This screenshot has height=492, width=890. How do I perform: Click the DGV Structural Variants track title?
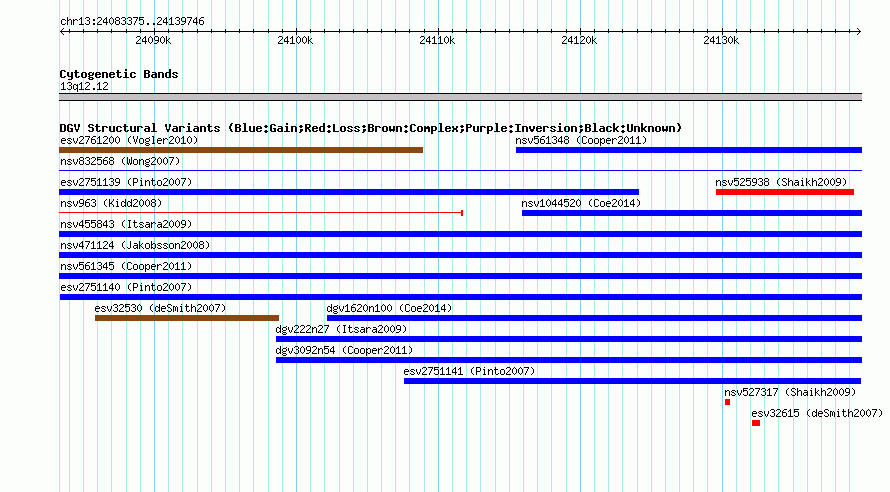click(371, 128)
